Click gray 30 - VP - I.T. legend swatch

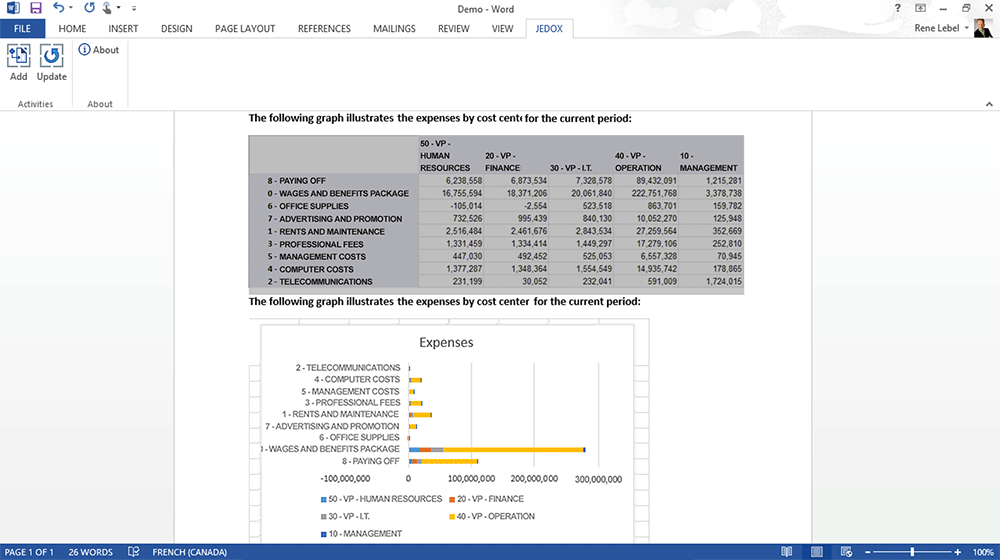(324, 517)
